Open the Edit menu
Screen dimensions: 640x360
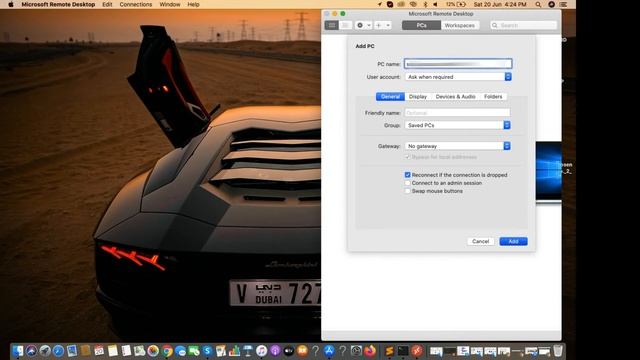click(107, 4)
